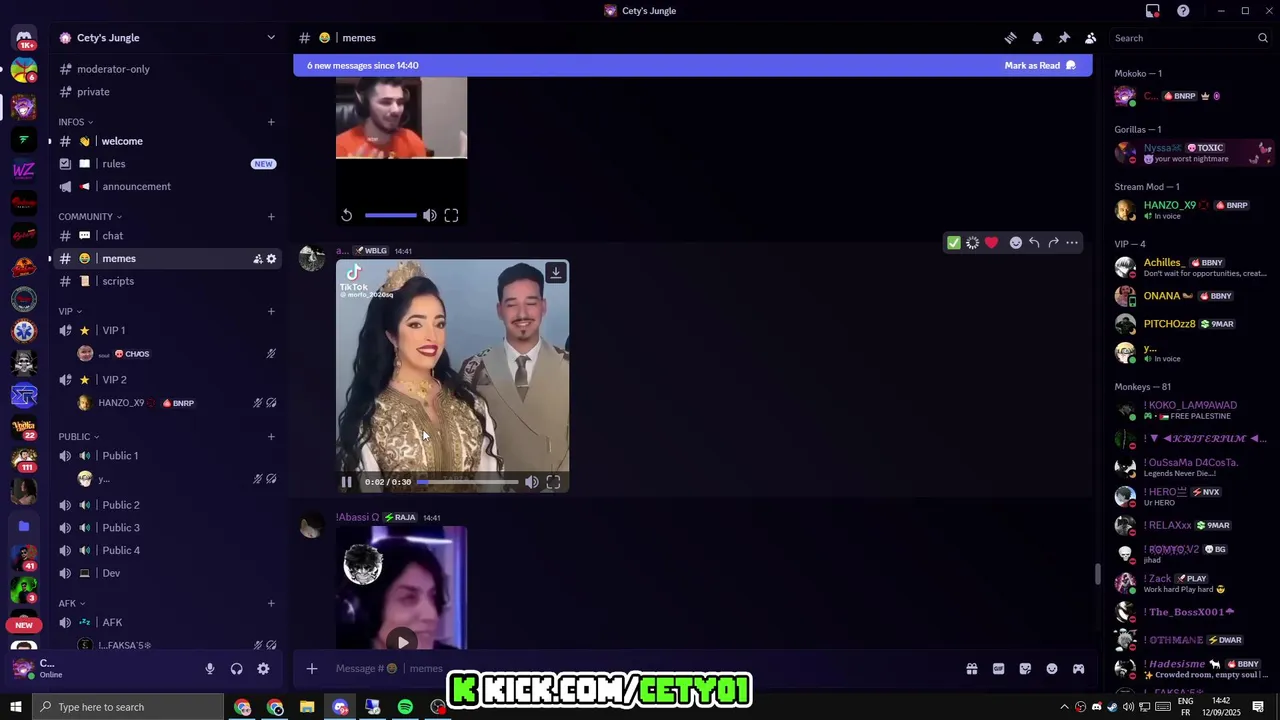This screenshot has width=1280, height=720.
Task: Open Windows Start menu
Action: [16, 707]
